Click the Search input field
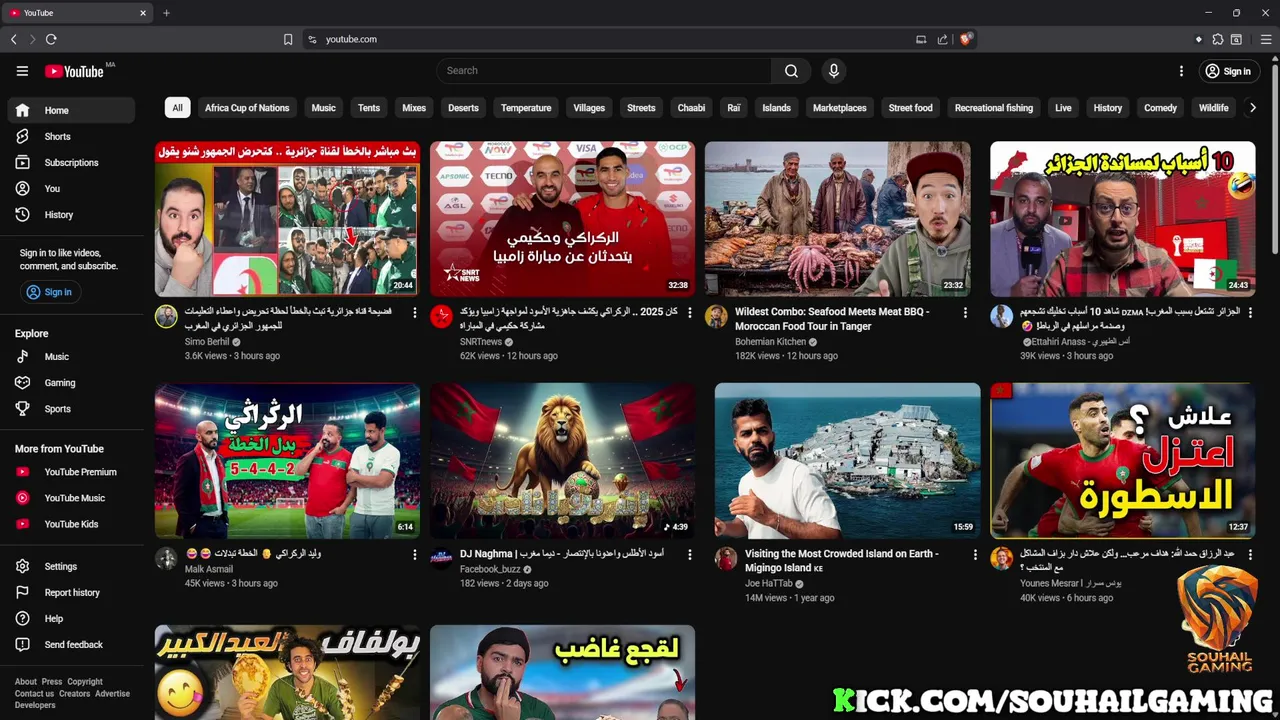The image size is (1280, 720). point(604,71)
